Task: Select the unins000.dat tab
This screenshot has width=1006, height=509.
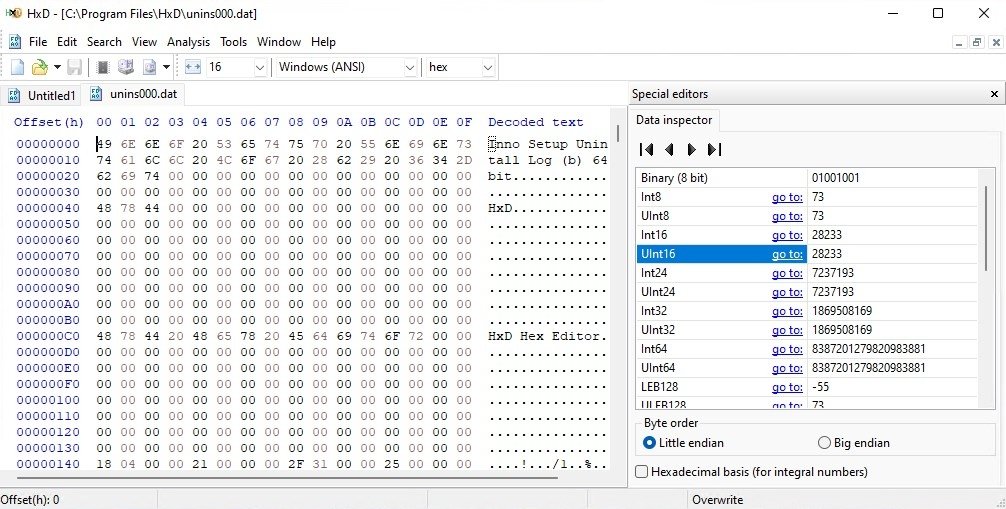Action: tap(133, 94)
